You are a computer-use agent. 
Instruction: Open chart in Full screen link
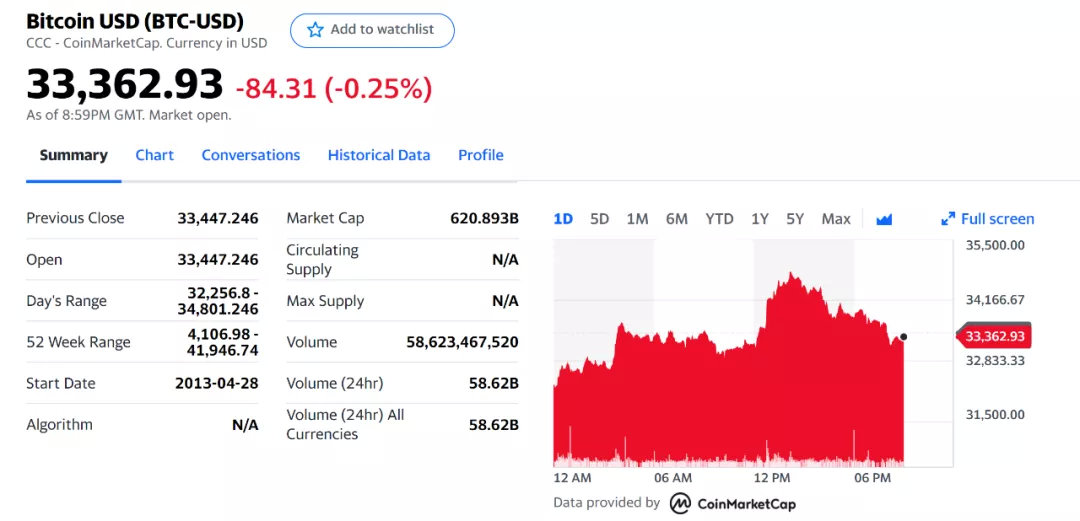(997, 219)
